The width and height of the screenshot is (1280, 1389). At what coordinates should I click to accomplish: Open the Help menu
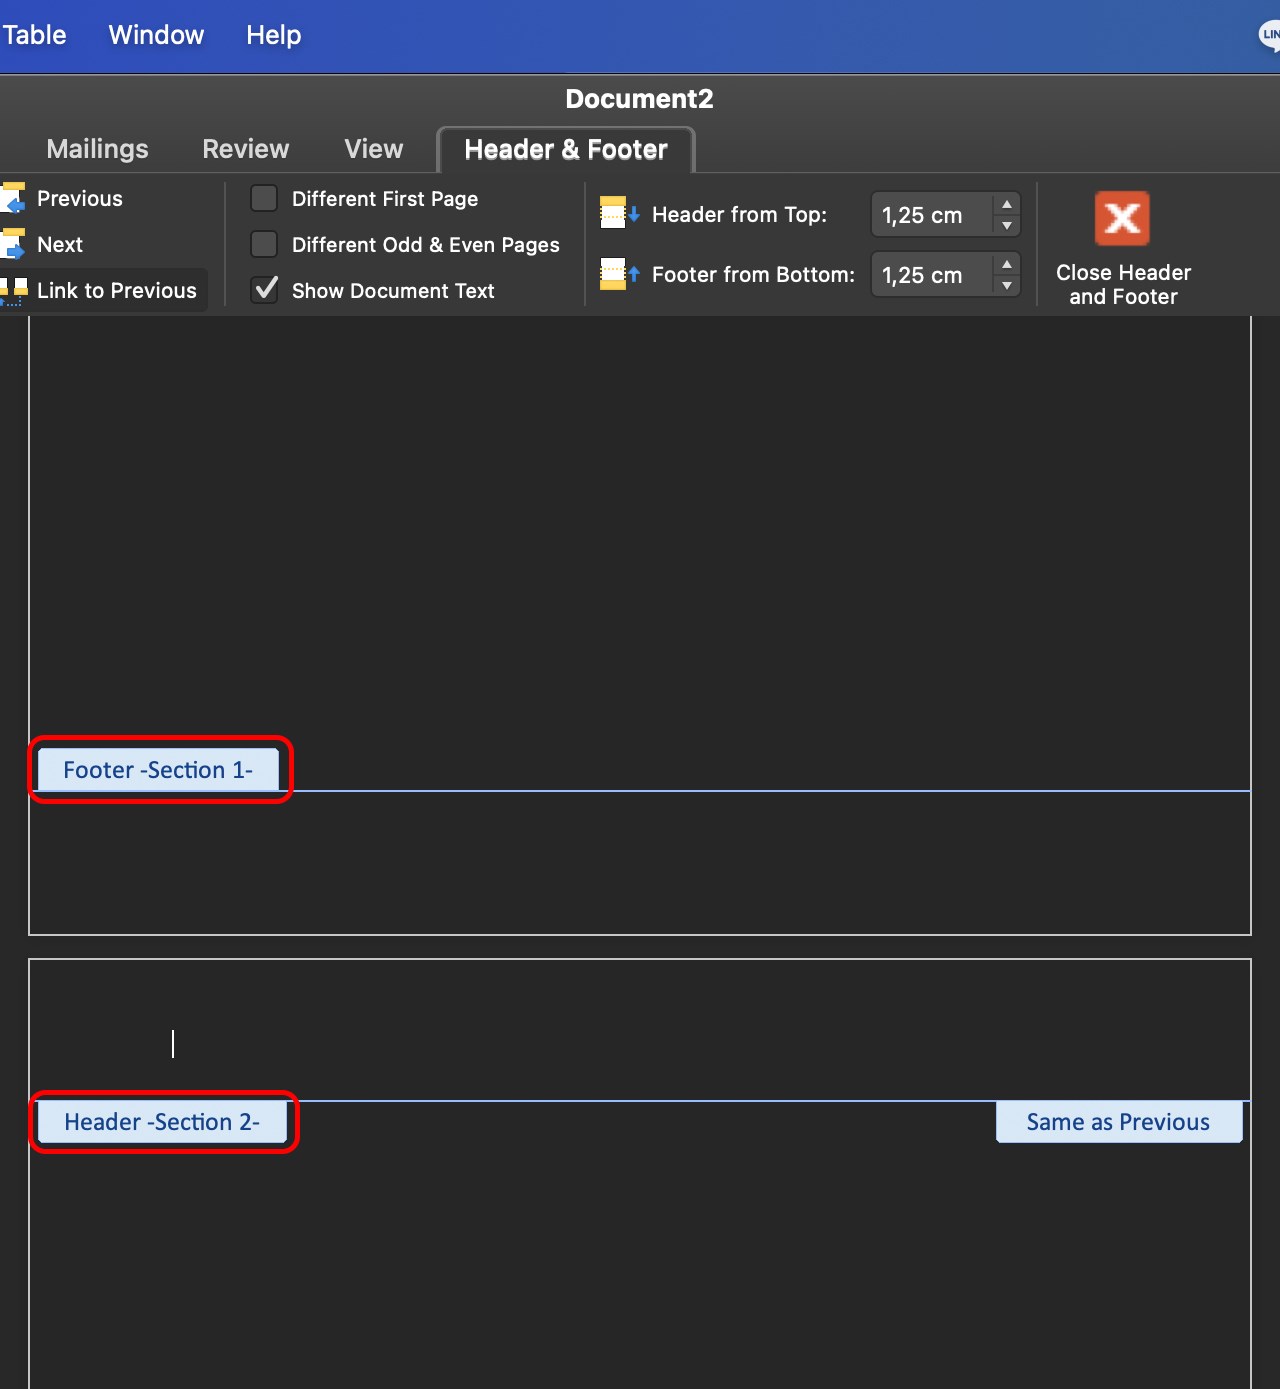274,35
